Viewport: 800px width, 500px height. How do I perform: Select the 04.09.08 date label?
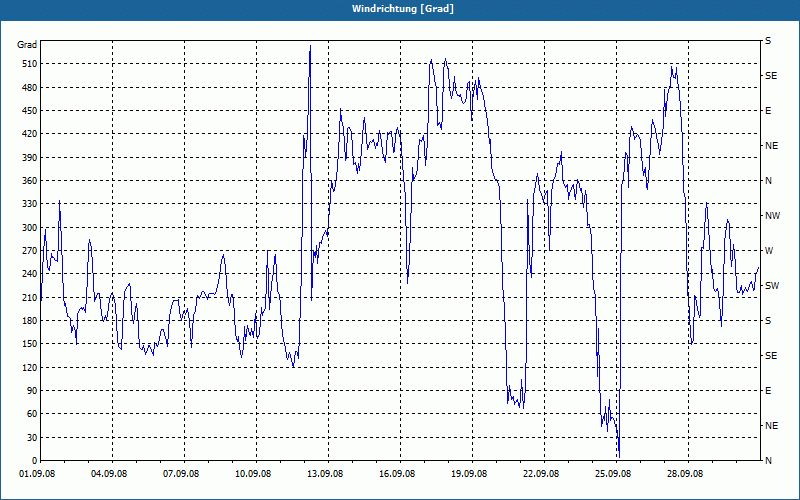click(109, 474)
